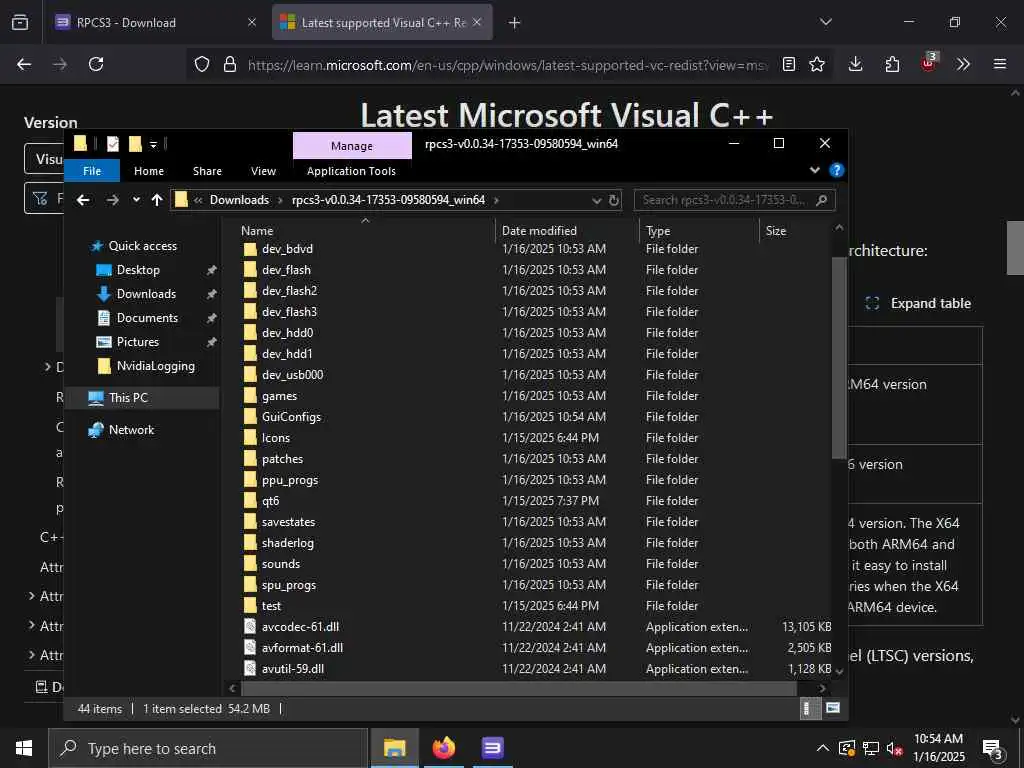Click Downloads in the address breadcrumb
Screen dimensions: 1024x768
point(239,200)
